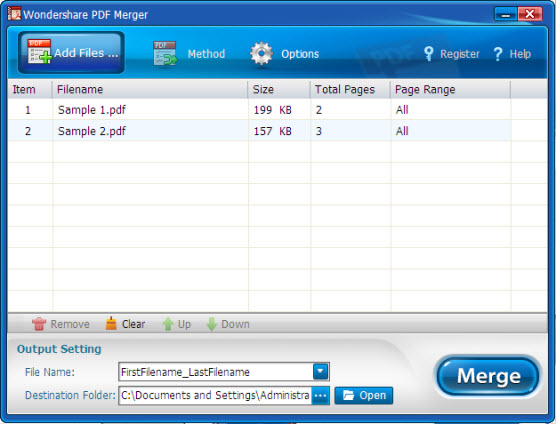Click the Down green arrow icon
This screenshot has height=424, width=556.
(212, 324)
